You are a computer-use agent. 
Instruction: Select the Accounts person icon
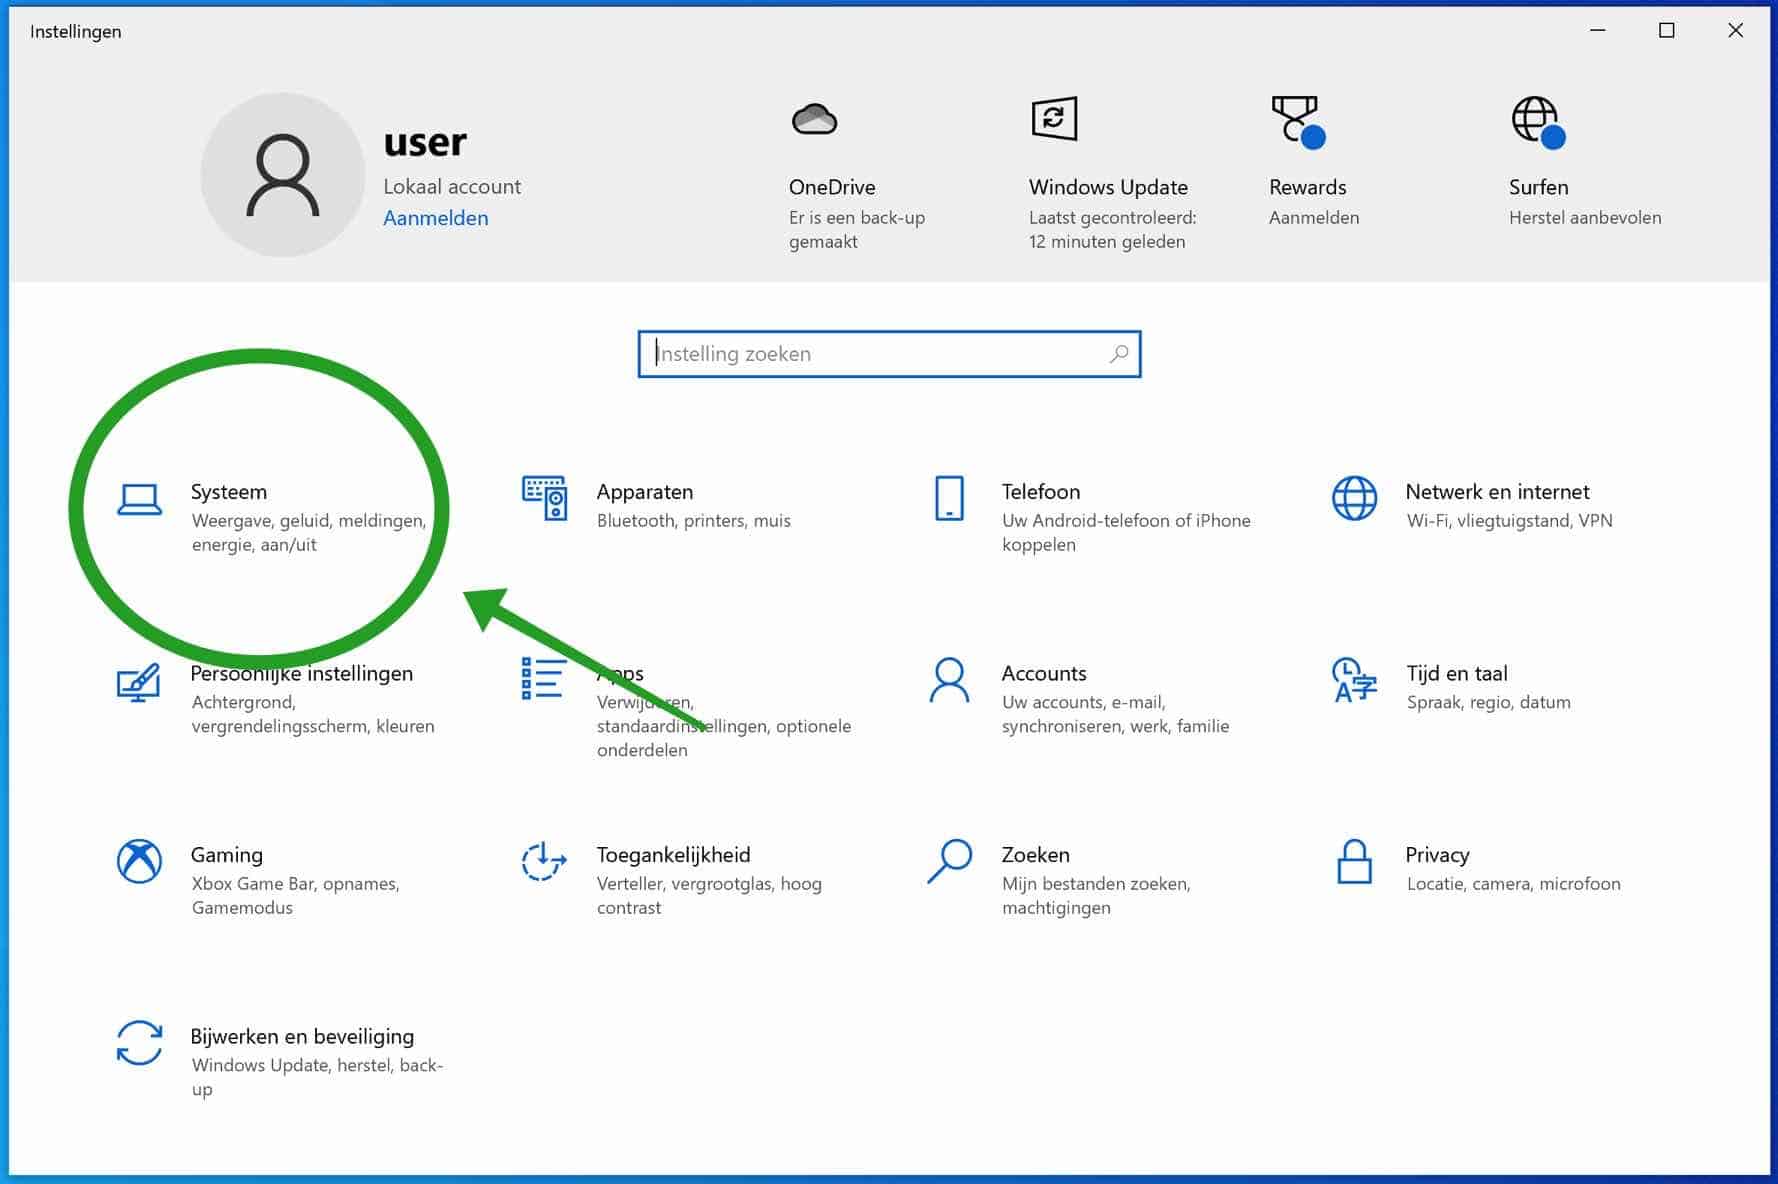pyautogui.click(x=949, y=680)
